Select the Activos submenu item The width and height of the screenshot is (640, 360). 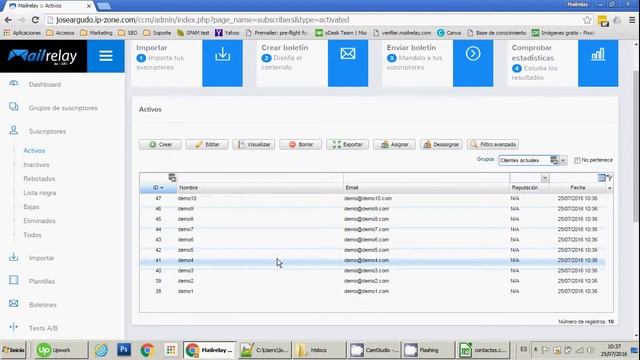pyautogui.click(x=34, y=151)
